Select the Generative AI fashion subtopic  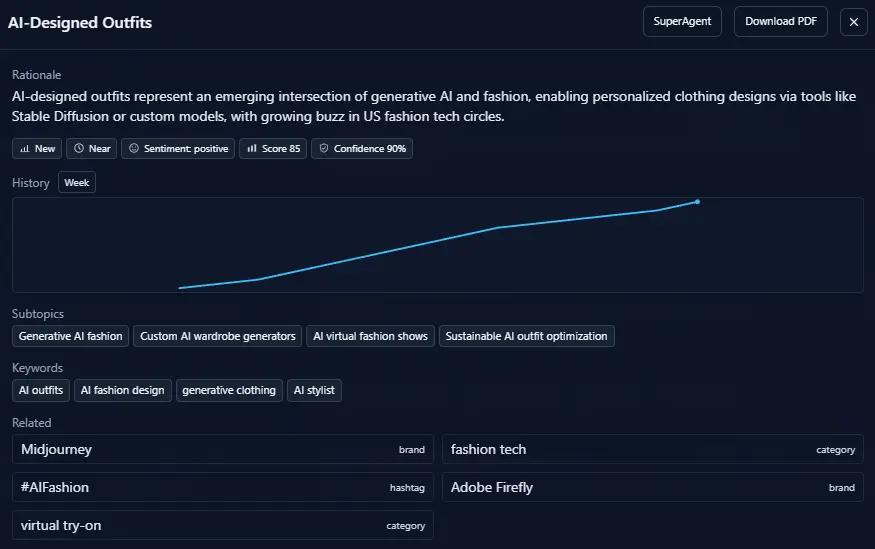point(70,336)
